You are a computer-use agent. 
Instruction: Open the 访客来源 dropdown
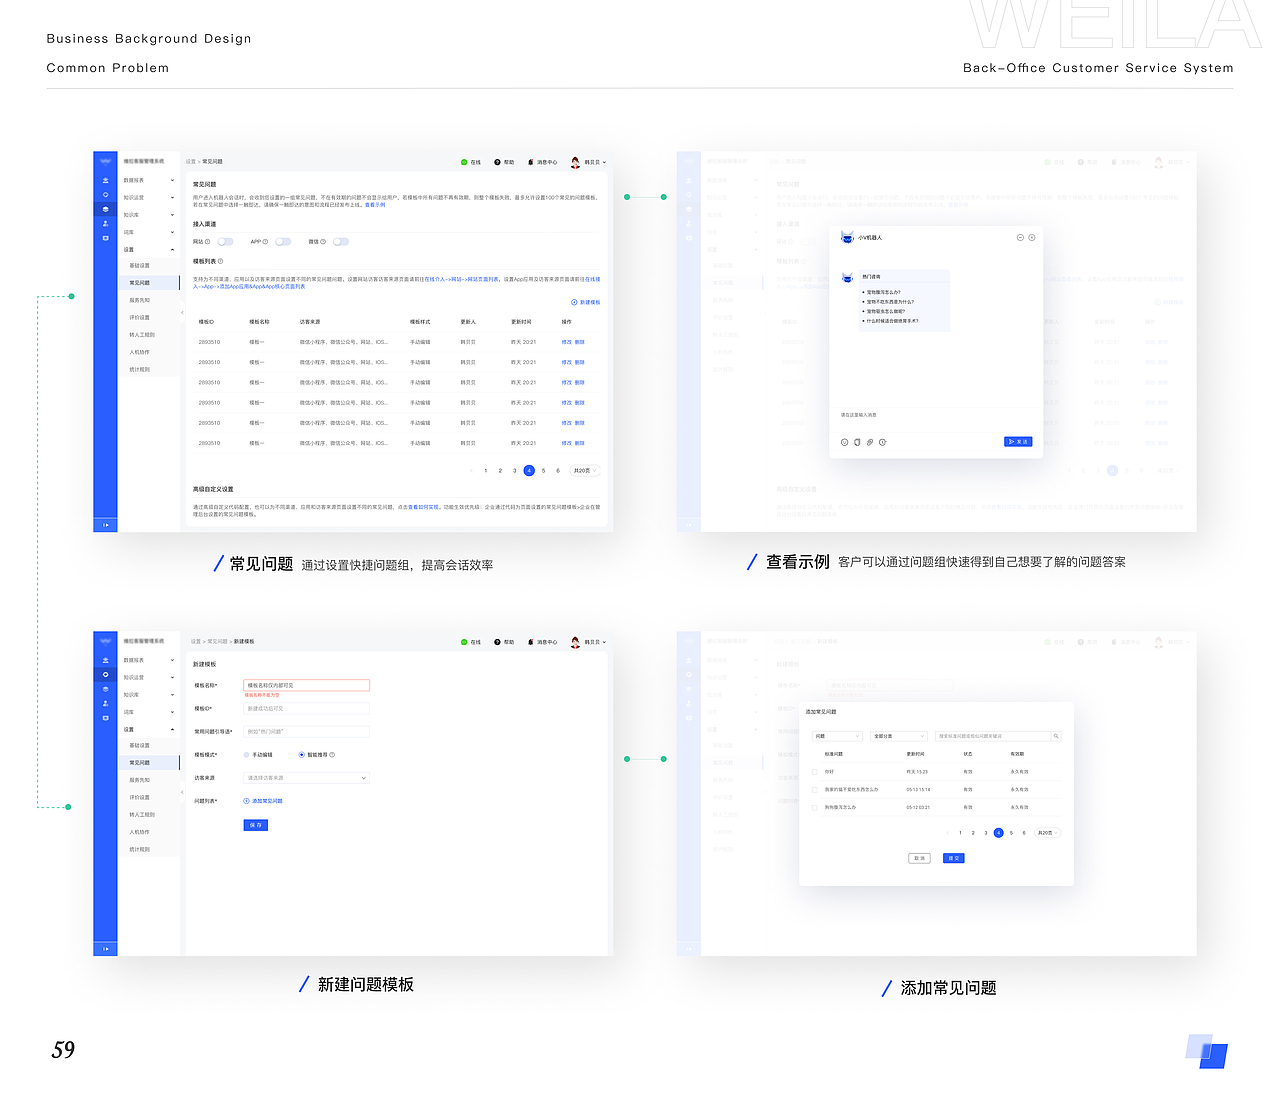[x=306, y=778]
